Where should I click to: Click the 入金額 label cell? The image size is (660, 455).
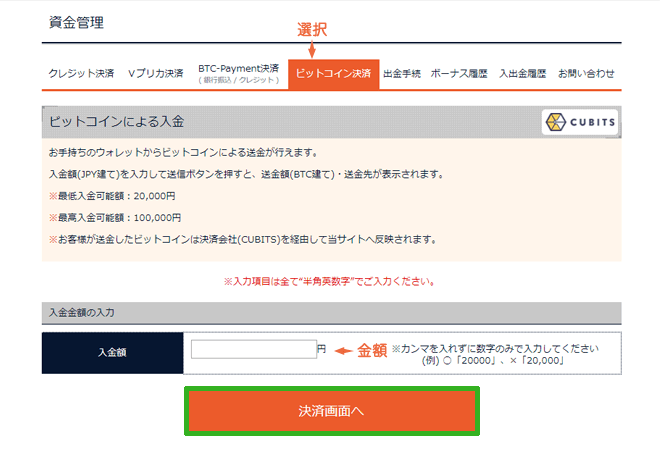coord(112,353)
